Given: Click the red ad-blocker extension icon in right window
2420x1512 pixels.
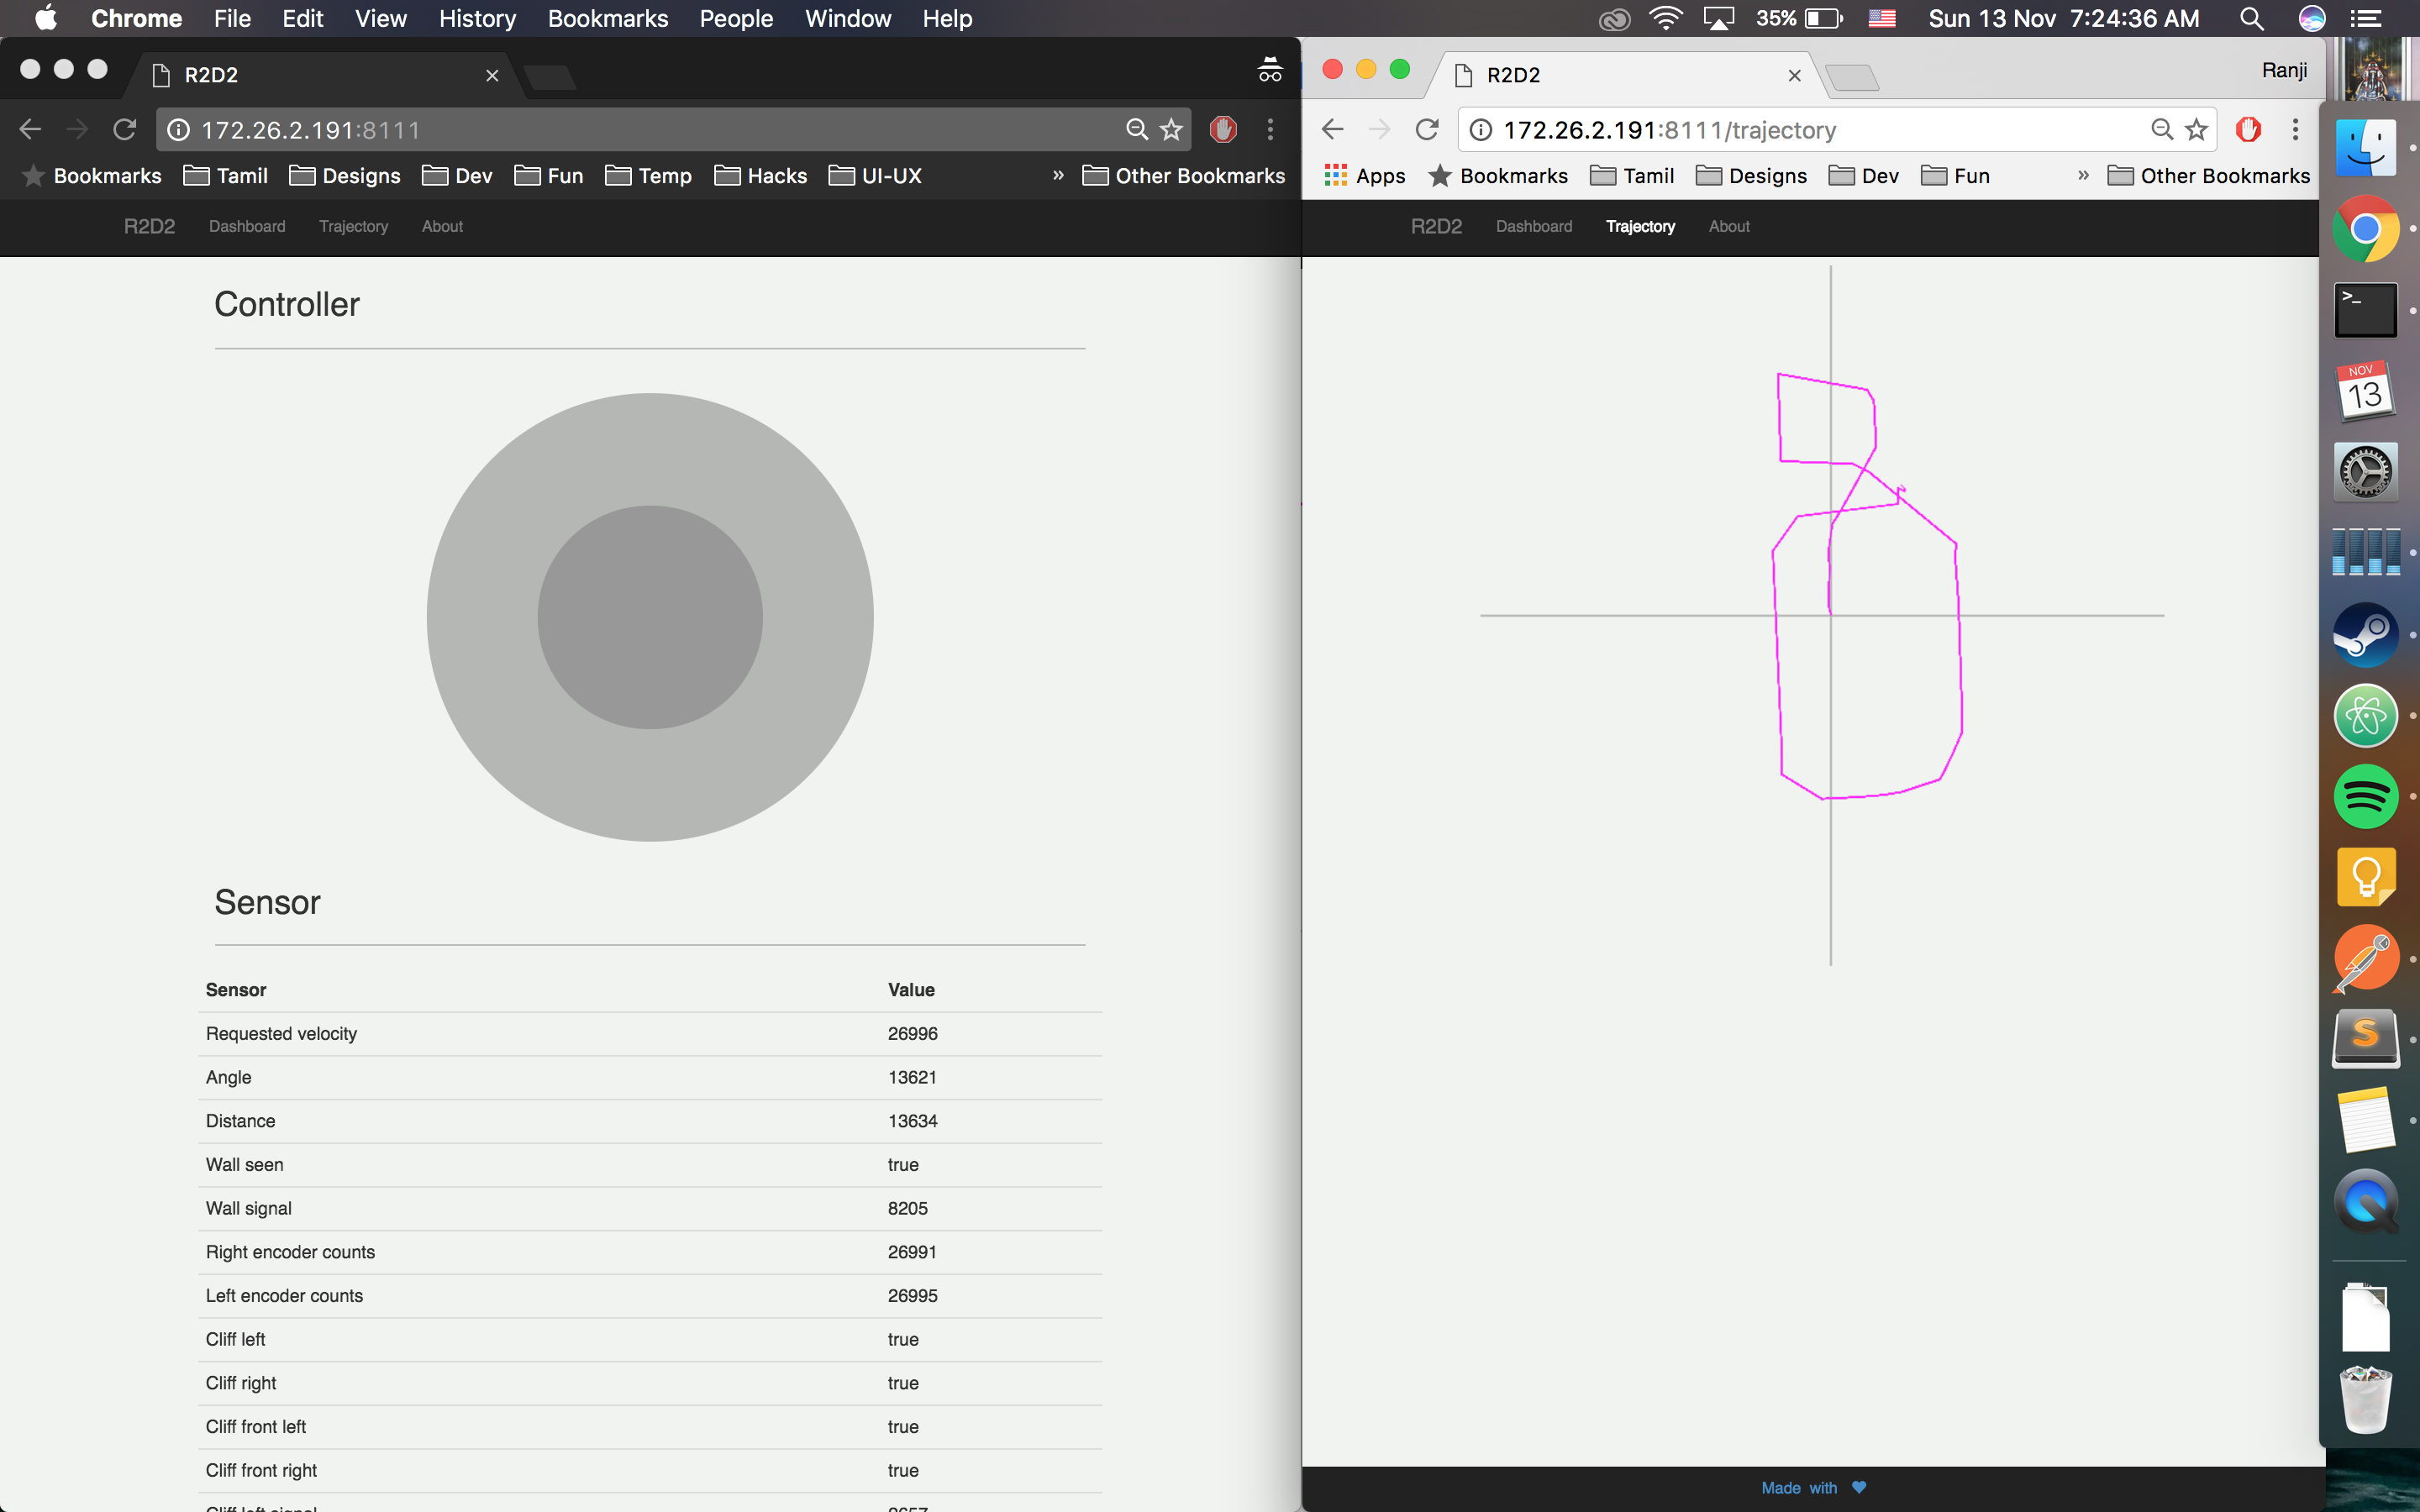Looking at the screenshot, I should pyautogui.click(x=2248, y=129).
